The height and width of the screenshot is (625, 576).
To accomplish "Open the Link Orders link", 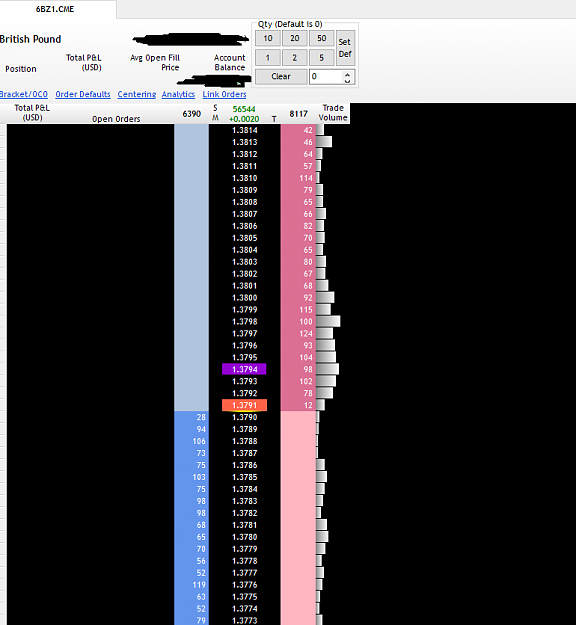I will (x=224, y=94).
